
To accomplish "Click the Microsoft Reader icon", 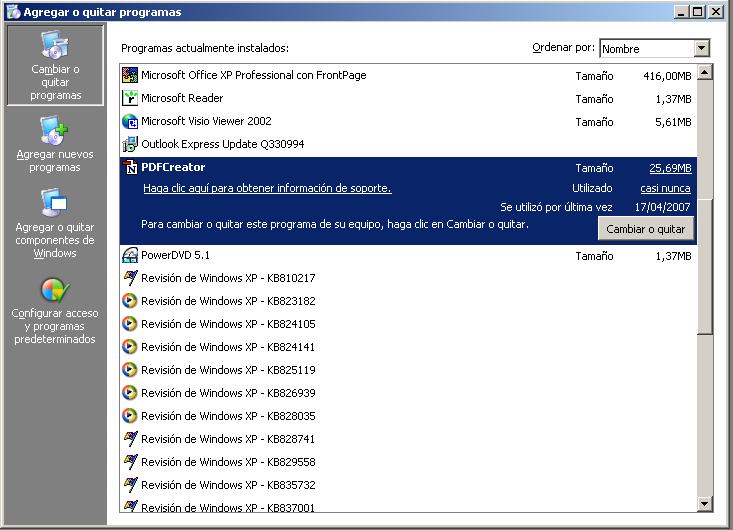I will pos(130,98).
